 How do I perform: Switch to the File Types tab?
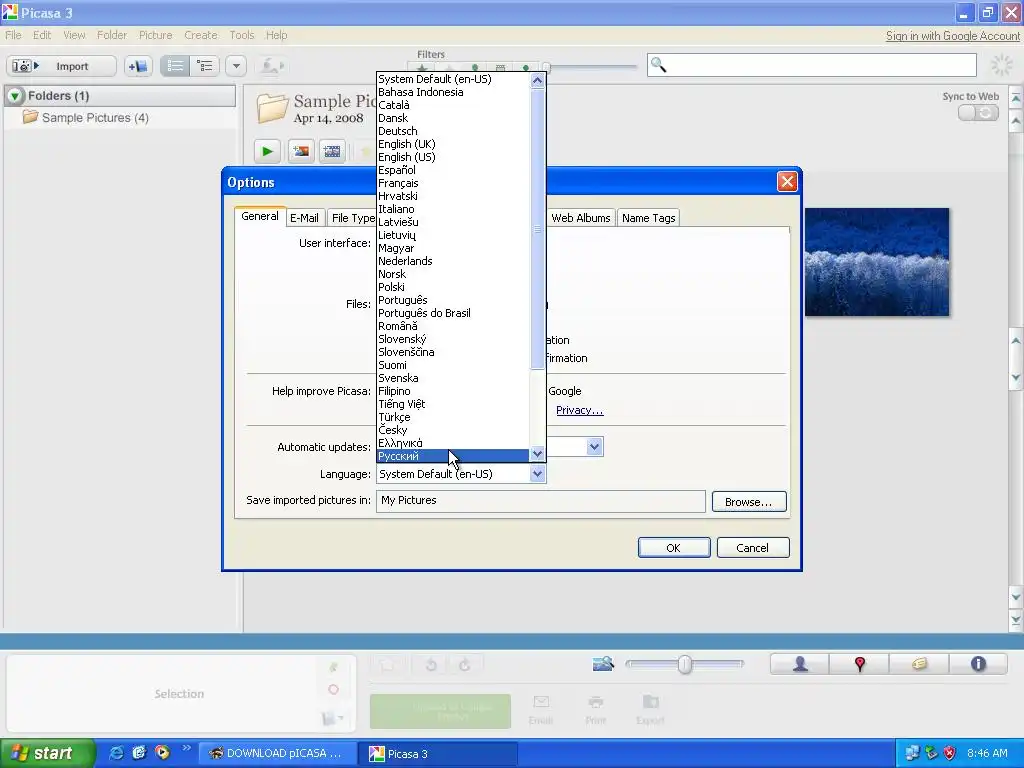353,218
